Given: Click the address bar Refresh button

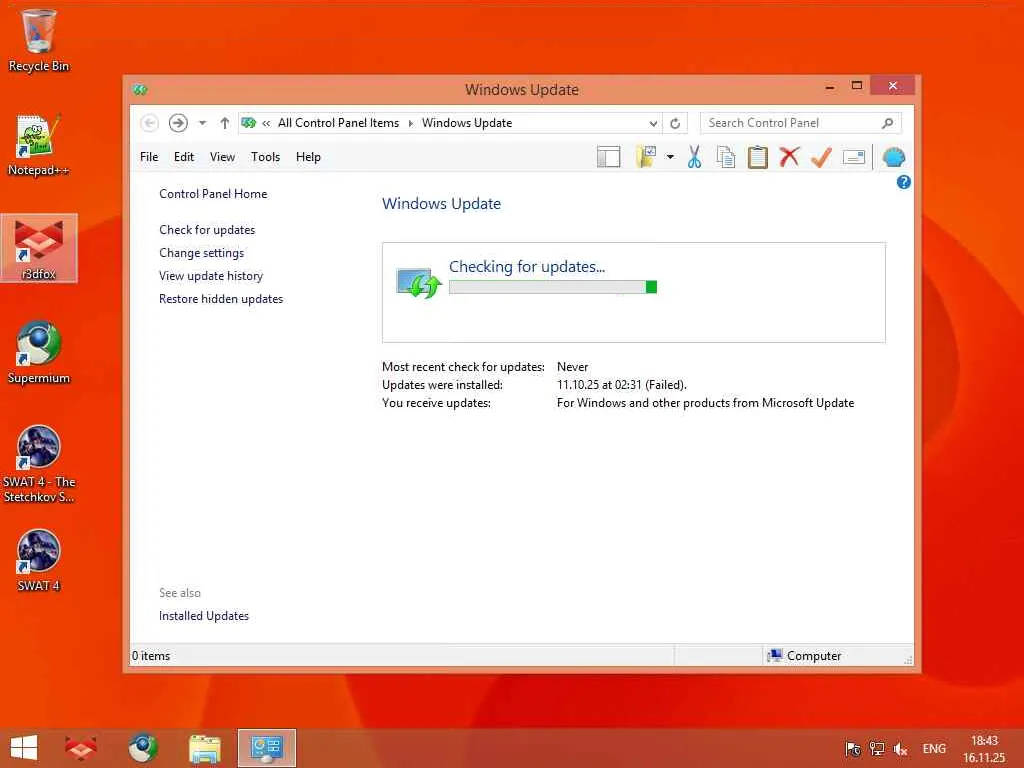Looking at the screenshot, I should point(675,123).
